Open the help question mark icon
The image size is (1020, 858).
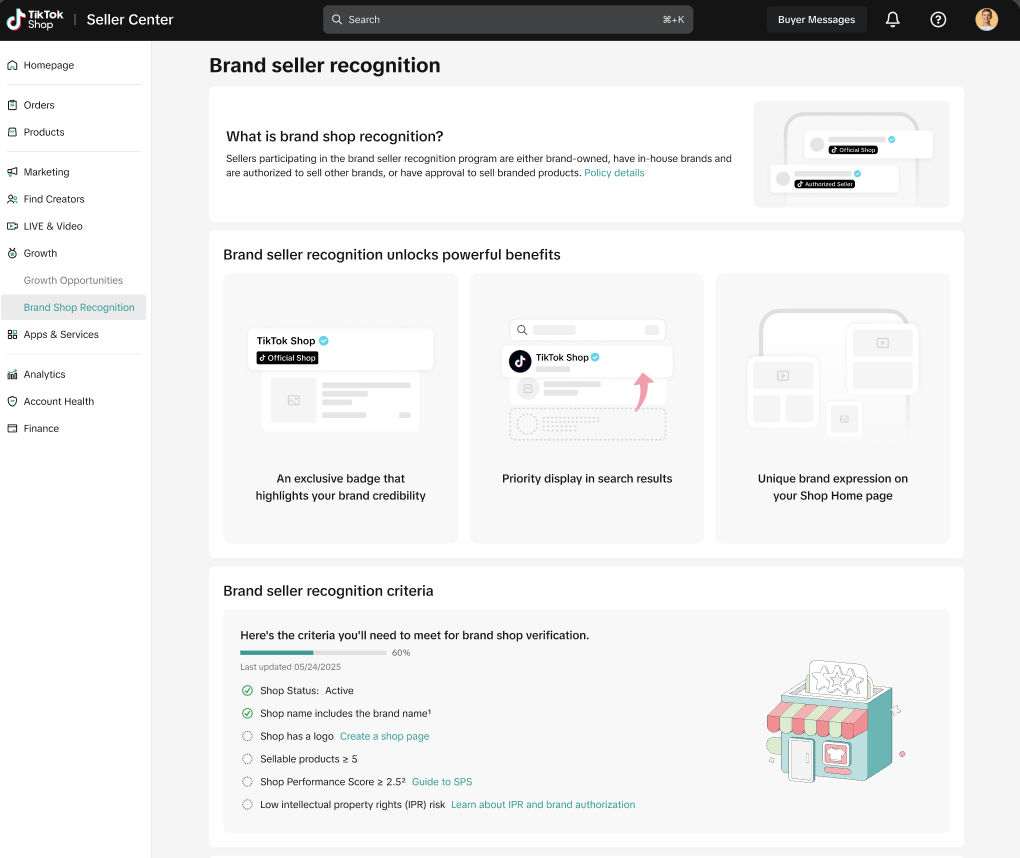938,20
